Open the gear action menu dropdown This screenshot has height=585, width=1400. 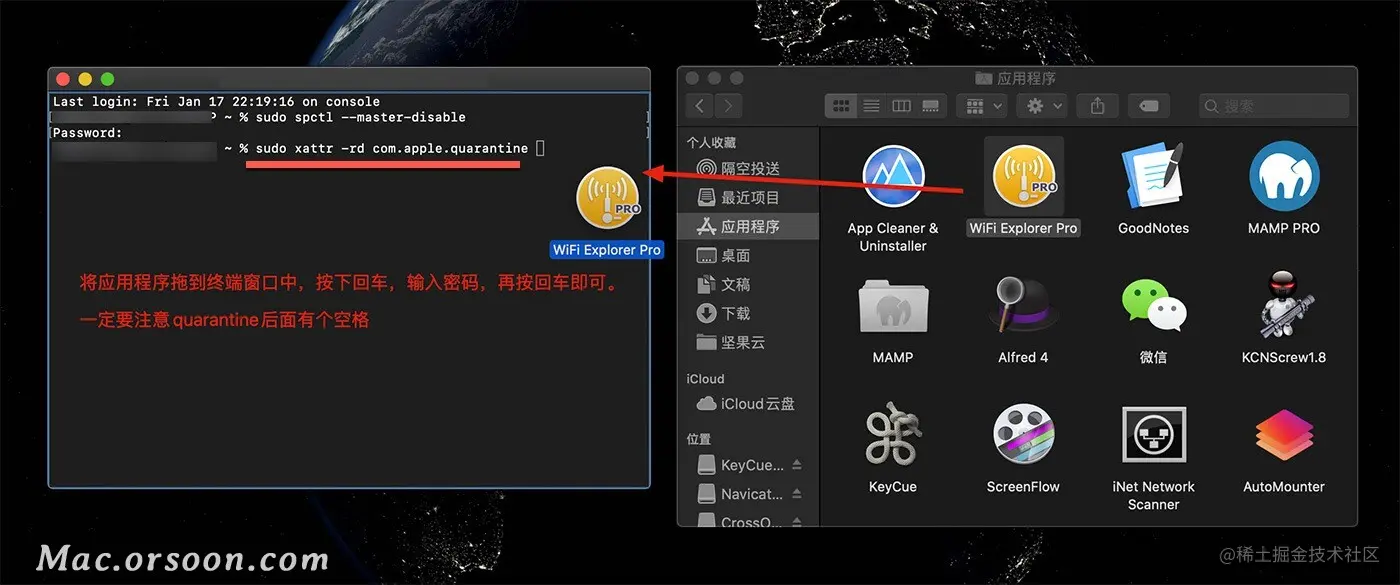click(x=1042, y=105)
